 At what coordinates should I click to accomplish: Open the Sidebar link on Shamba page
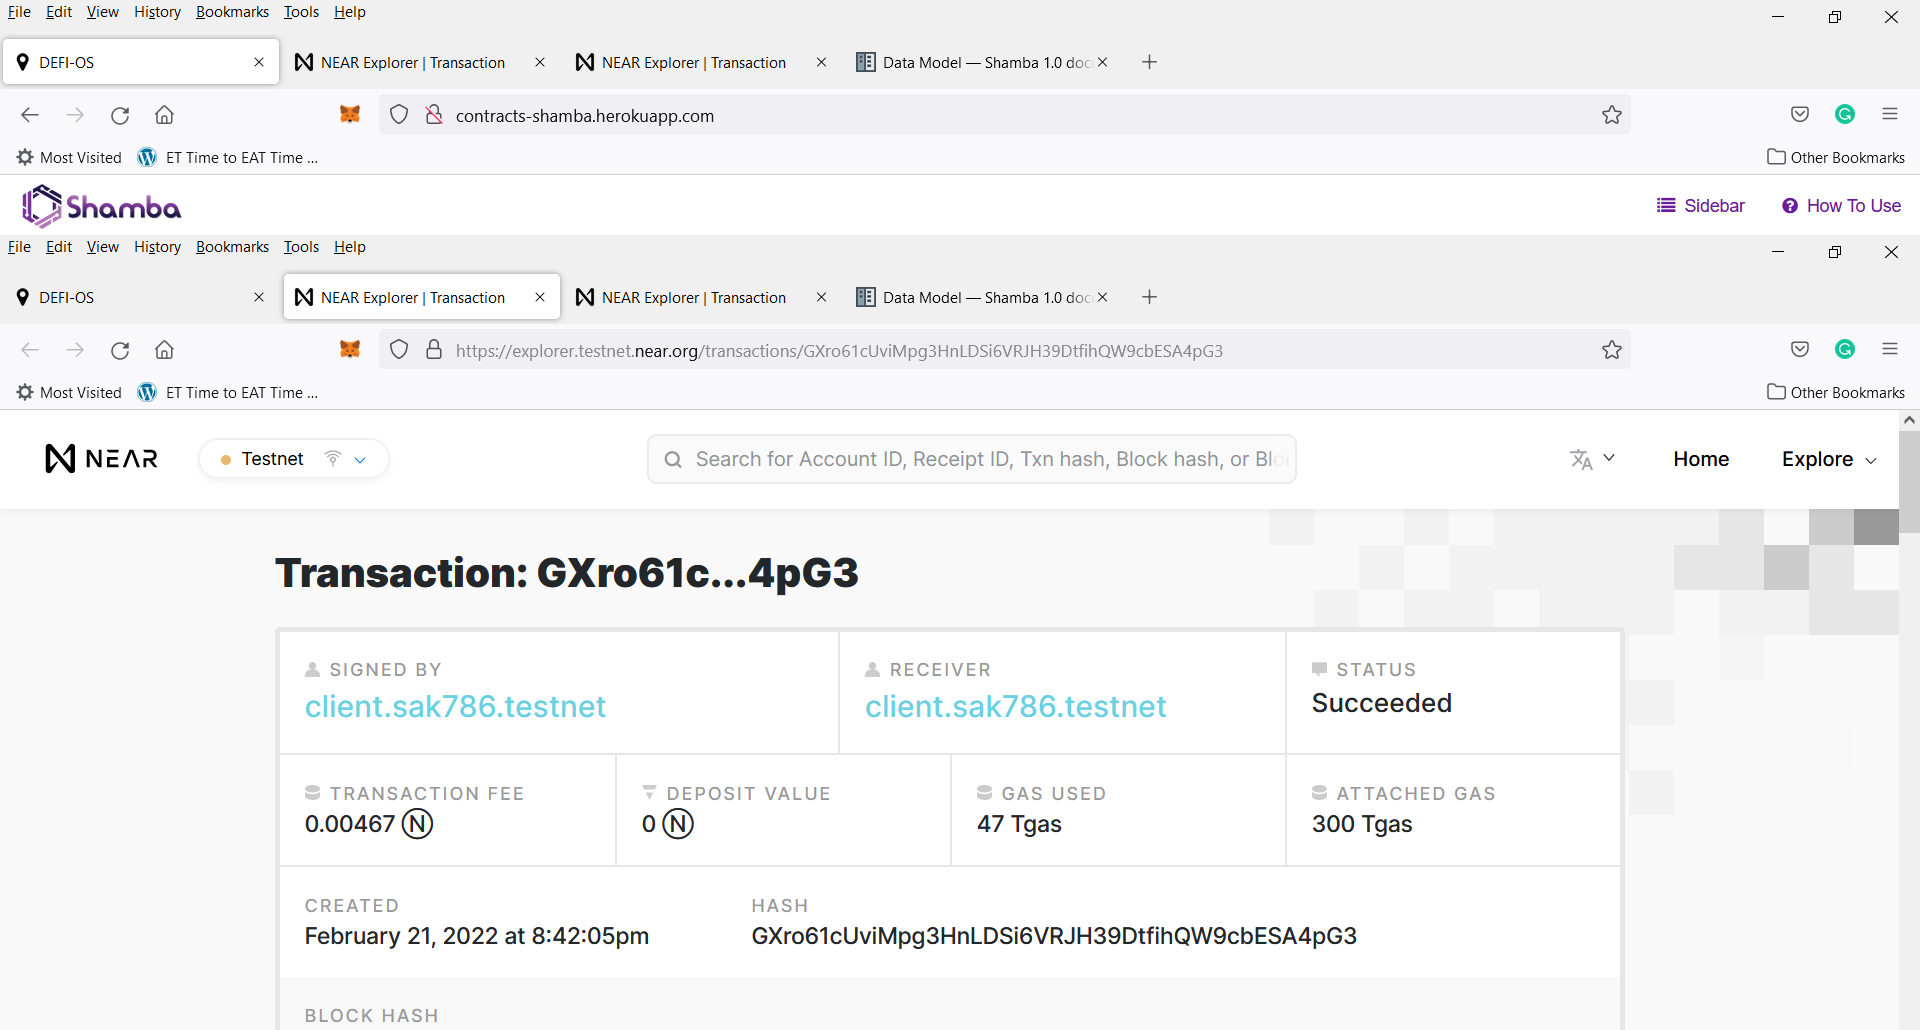tap(1701, 206)
